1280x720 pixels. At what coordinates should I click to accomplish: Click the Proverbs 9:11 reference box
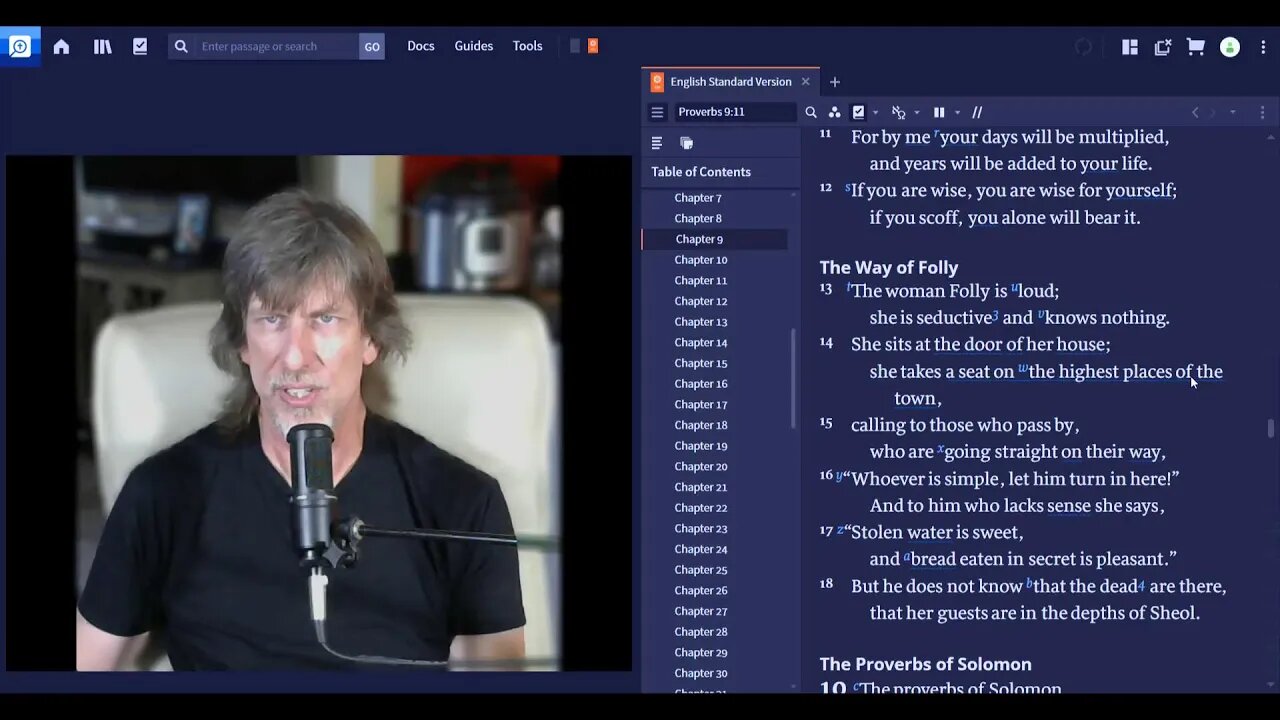(x=734, y=112)
